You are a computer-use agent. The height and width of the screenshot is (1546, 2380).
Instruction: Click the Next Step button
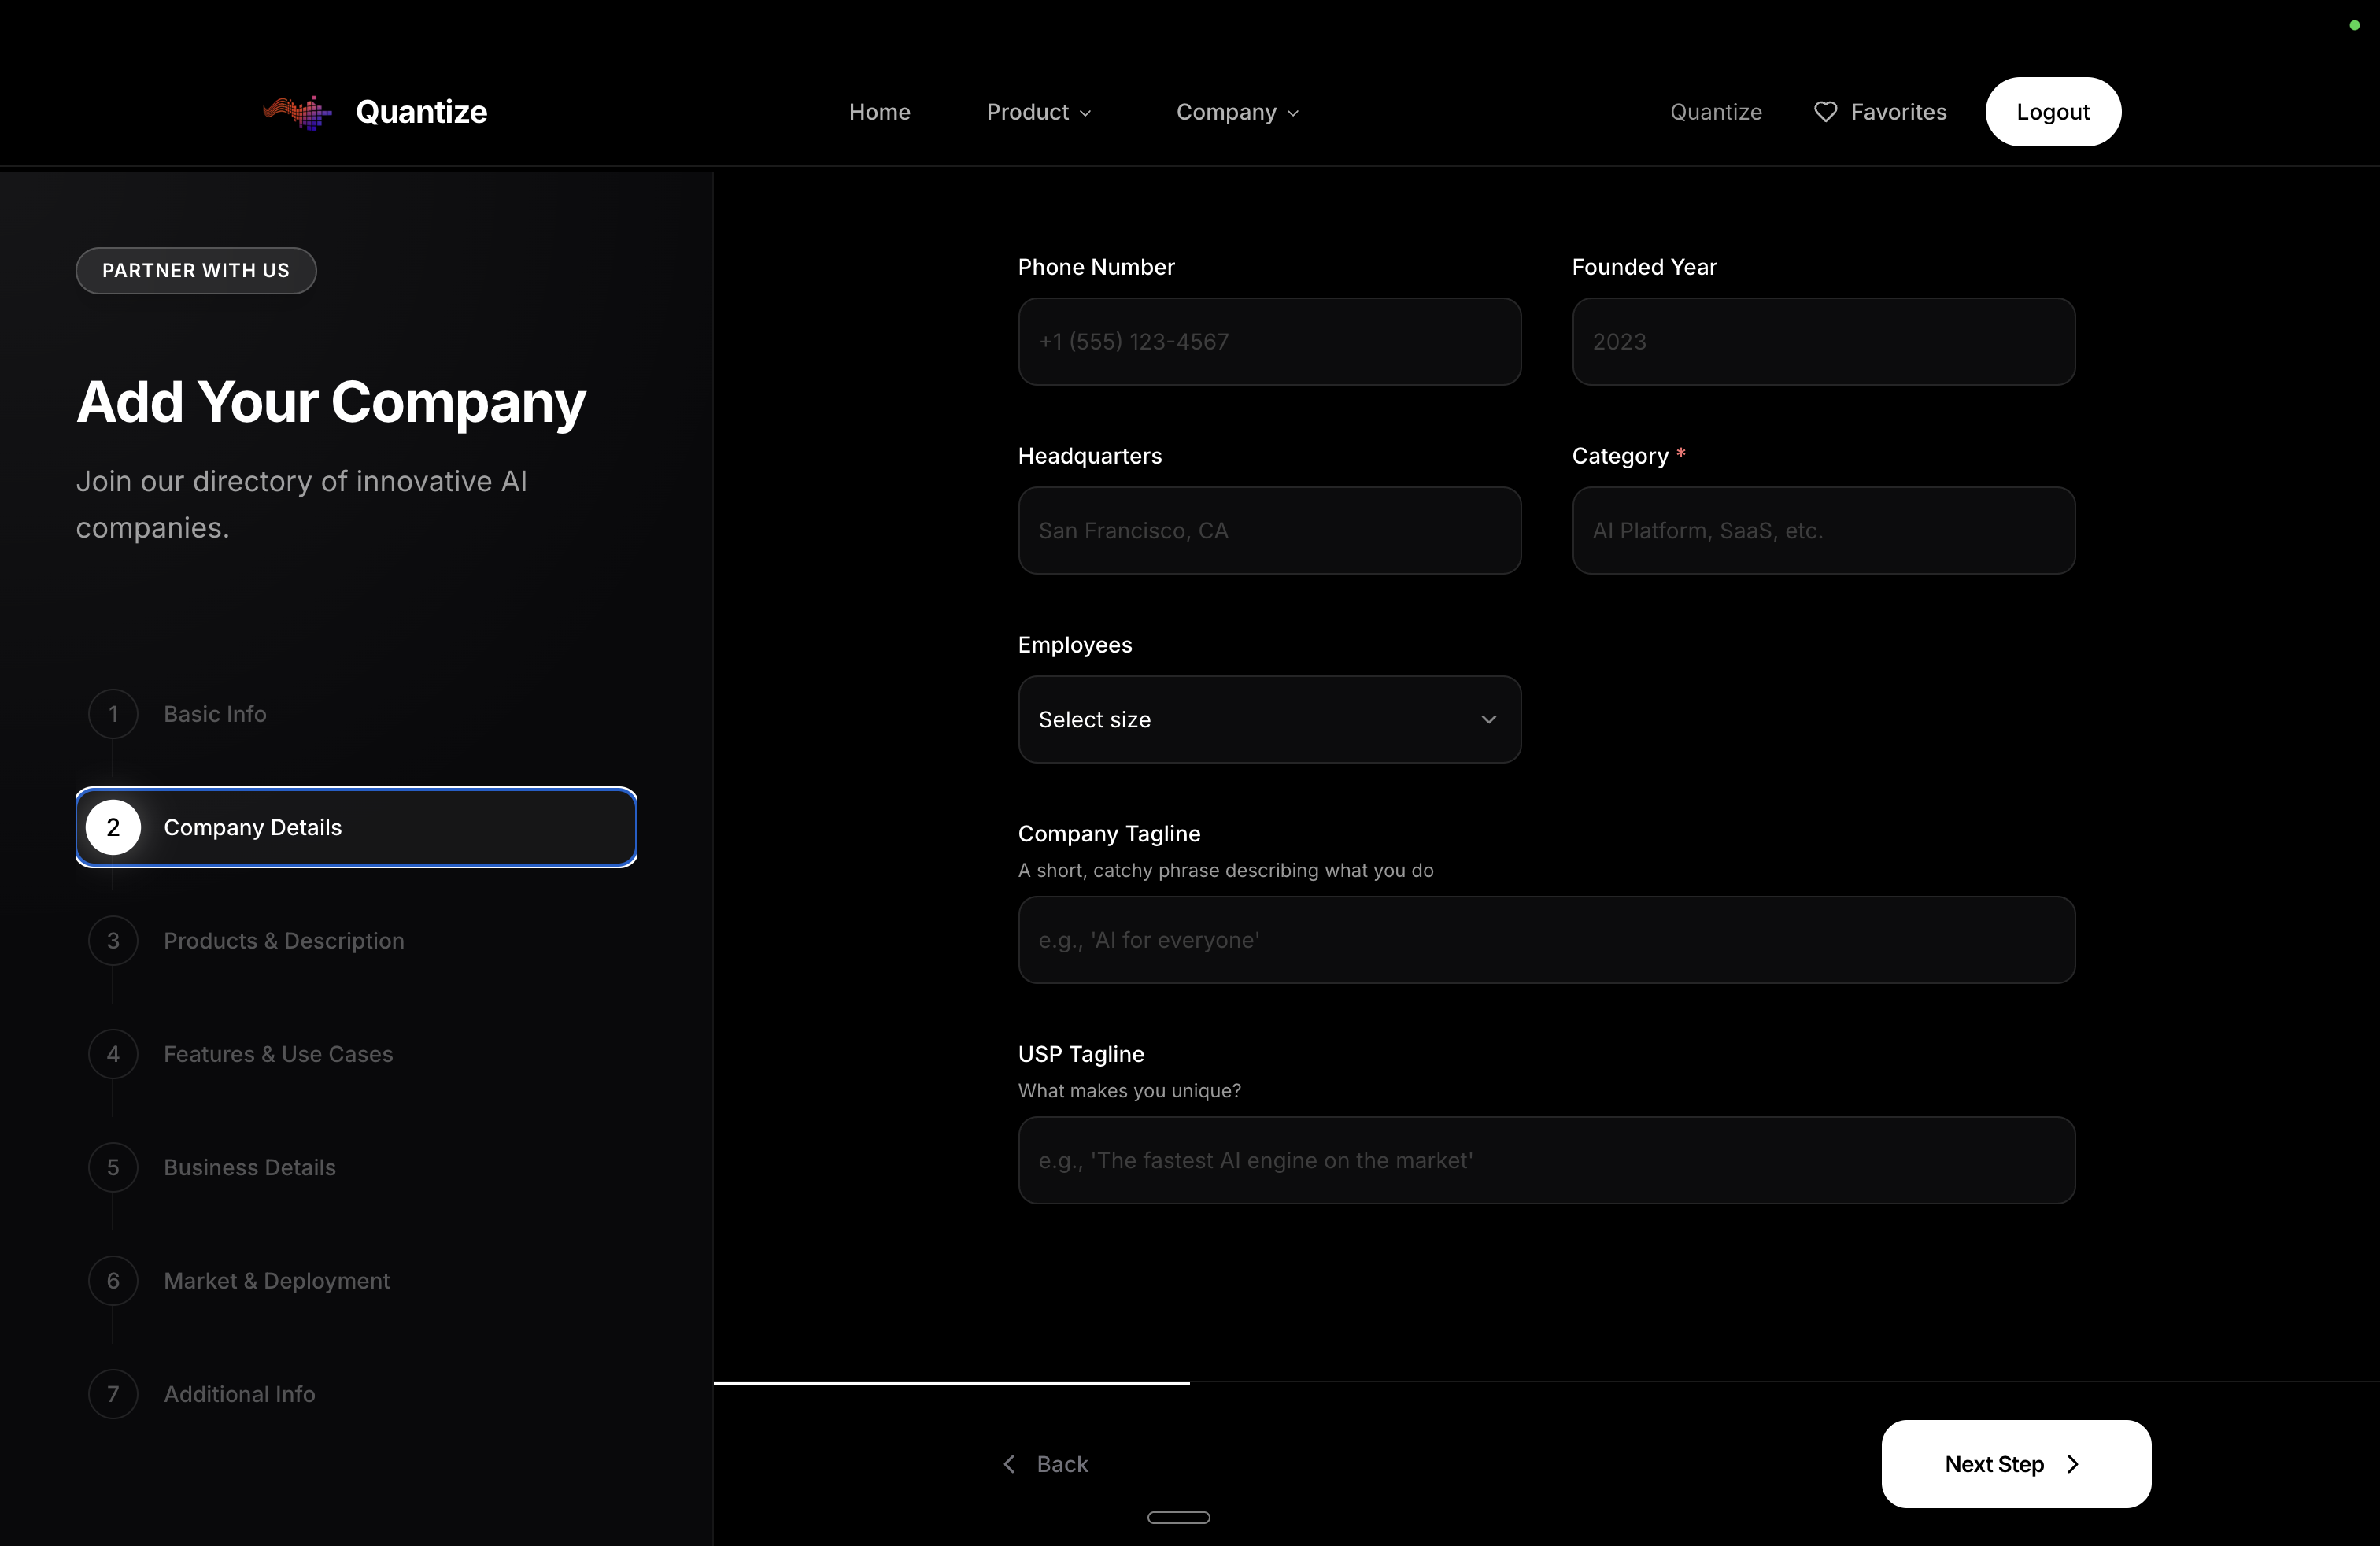click(2015, 1463)
